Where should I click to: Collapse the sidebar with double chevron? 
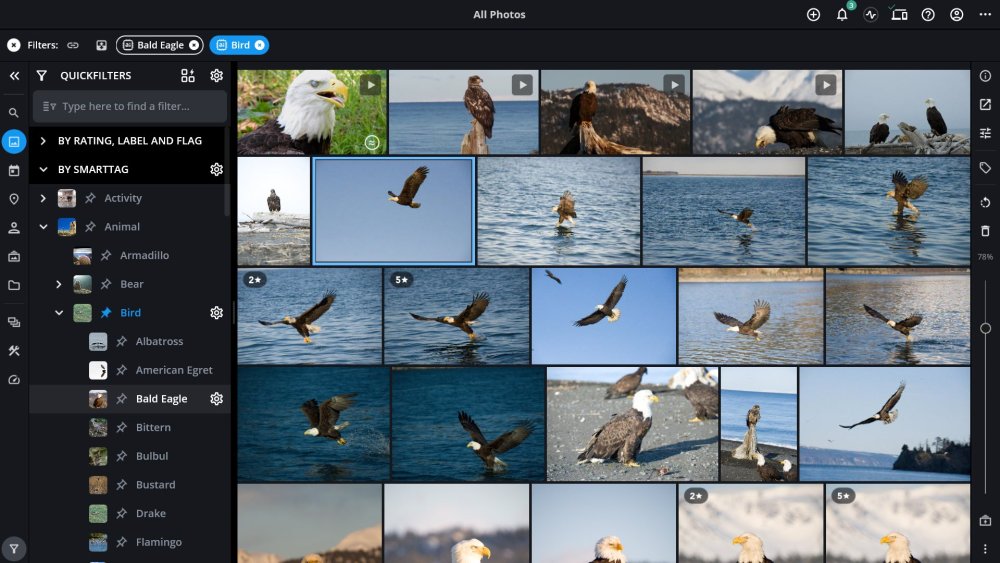coord(14,76)
